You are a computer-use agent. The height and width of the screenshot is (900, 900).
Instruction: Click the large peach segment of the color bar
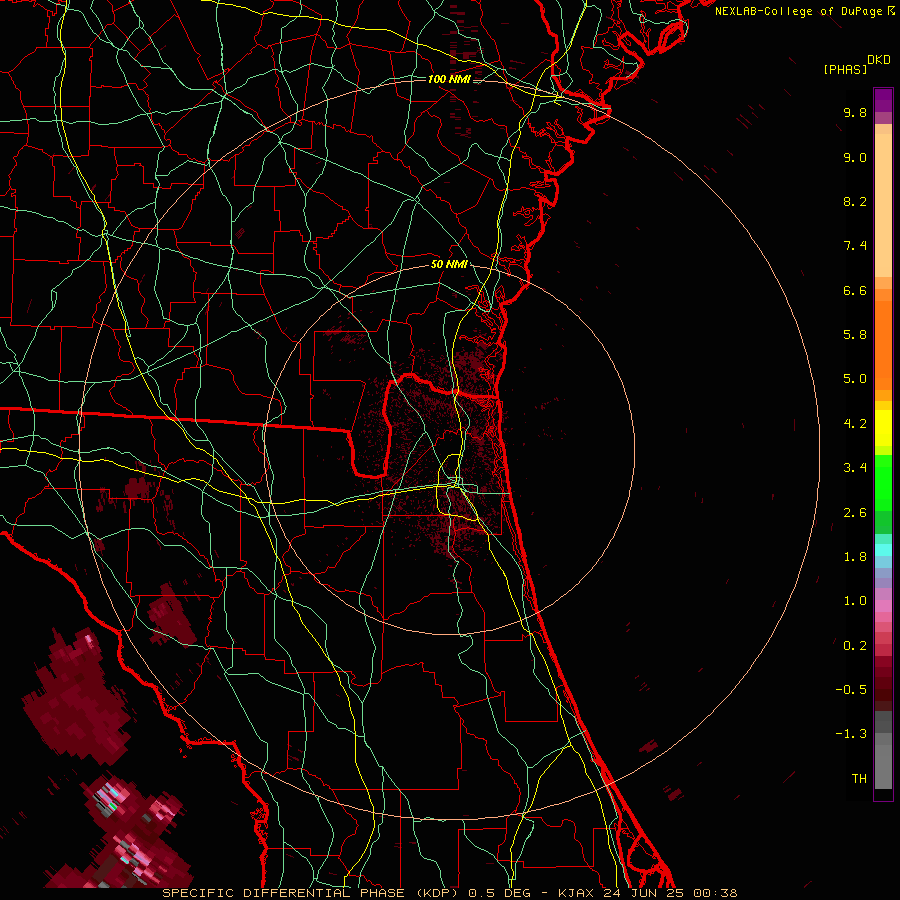(x=883, y=205)
